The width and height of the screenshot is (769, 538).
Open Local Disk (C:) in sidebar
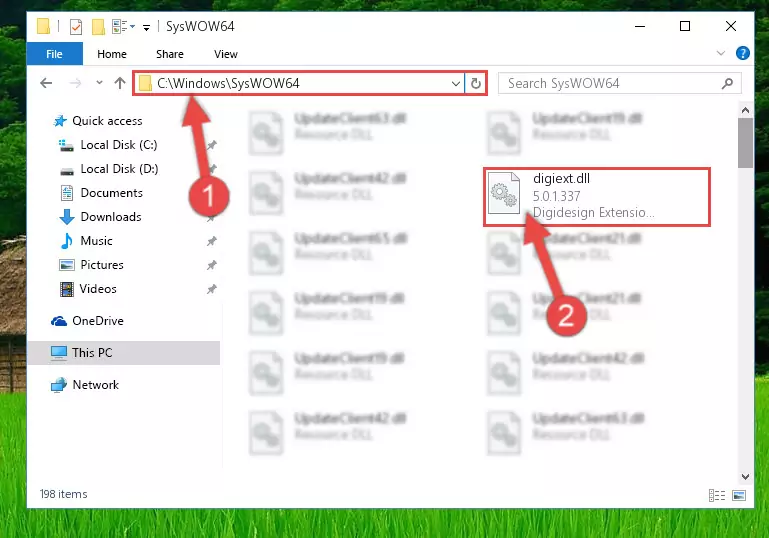tap(119, 145)
